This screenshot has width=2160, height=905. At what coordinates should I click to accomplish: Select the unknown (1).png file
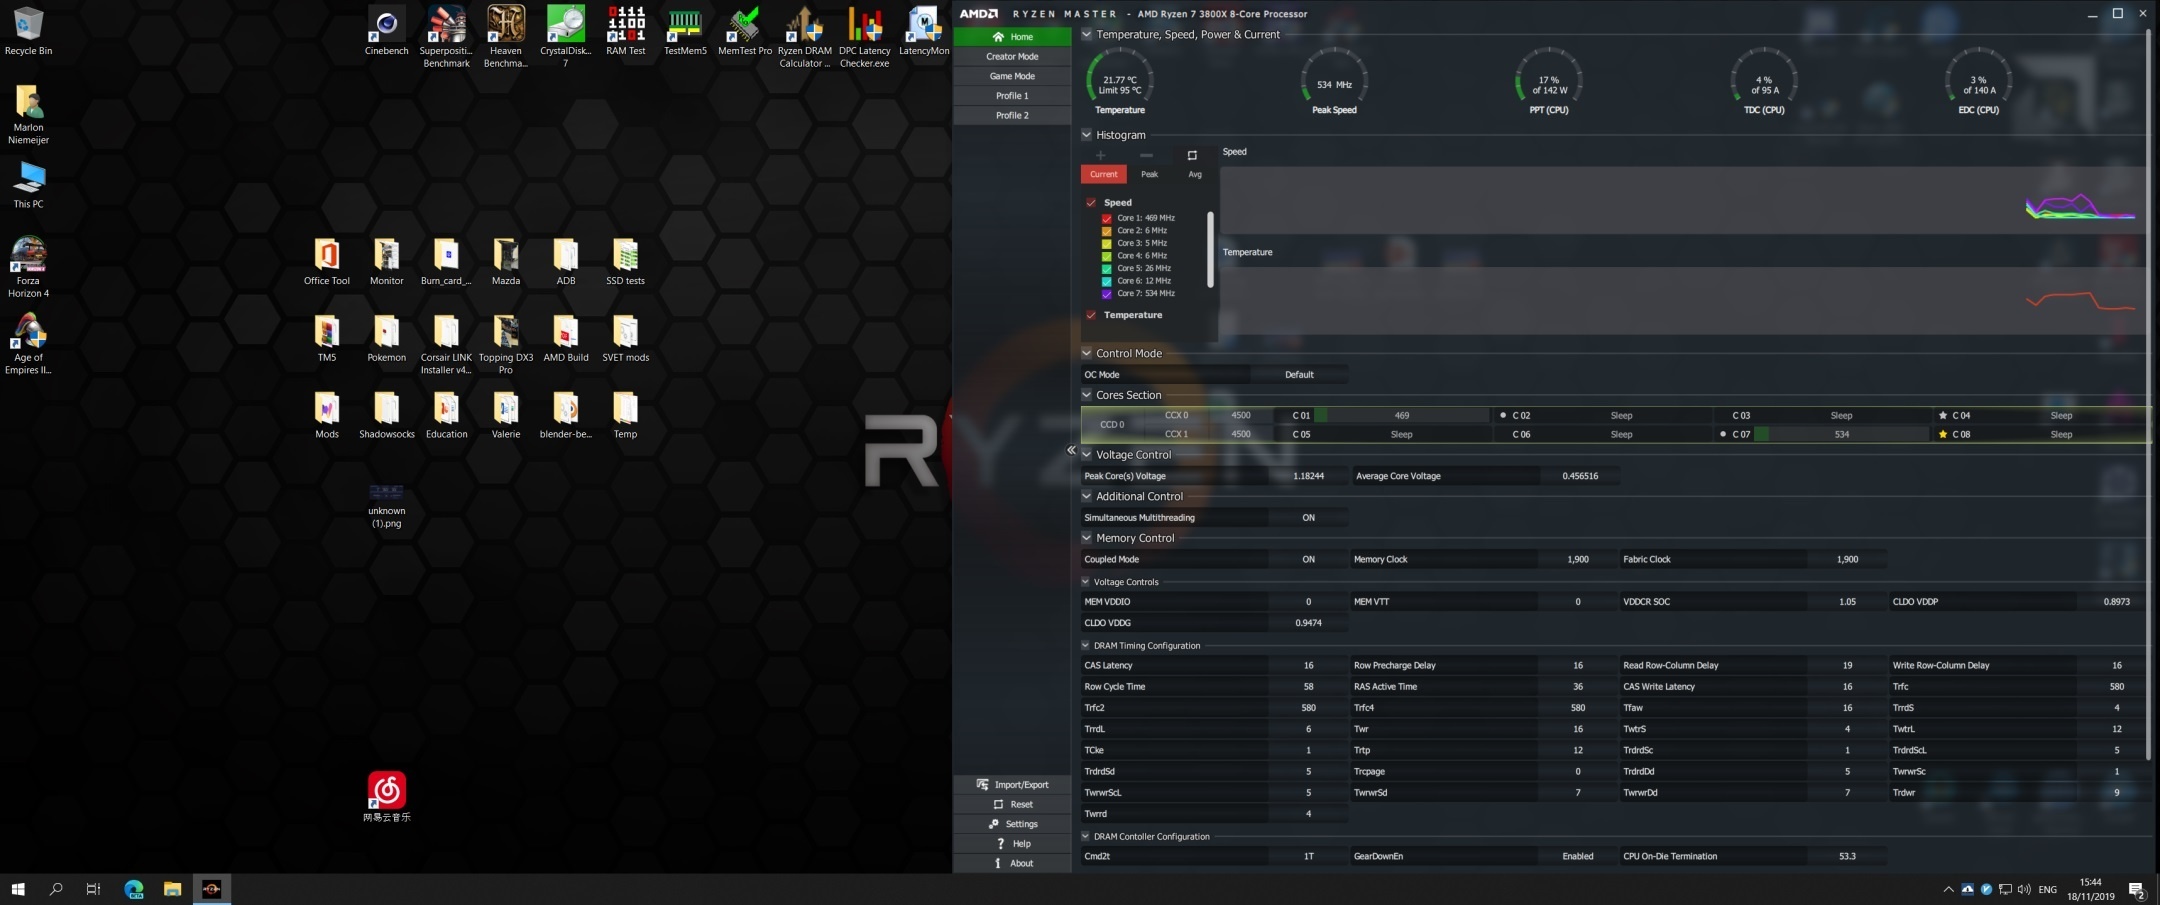386,505
